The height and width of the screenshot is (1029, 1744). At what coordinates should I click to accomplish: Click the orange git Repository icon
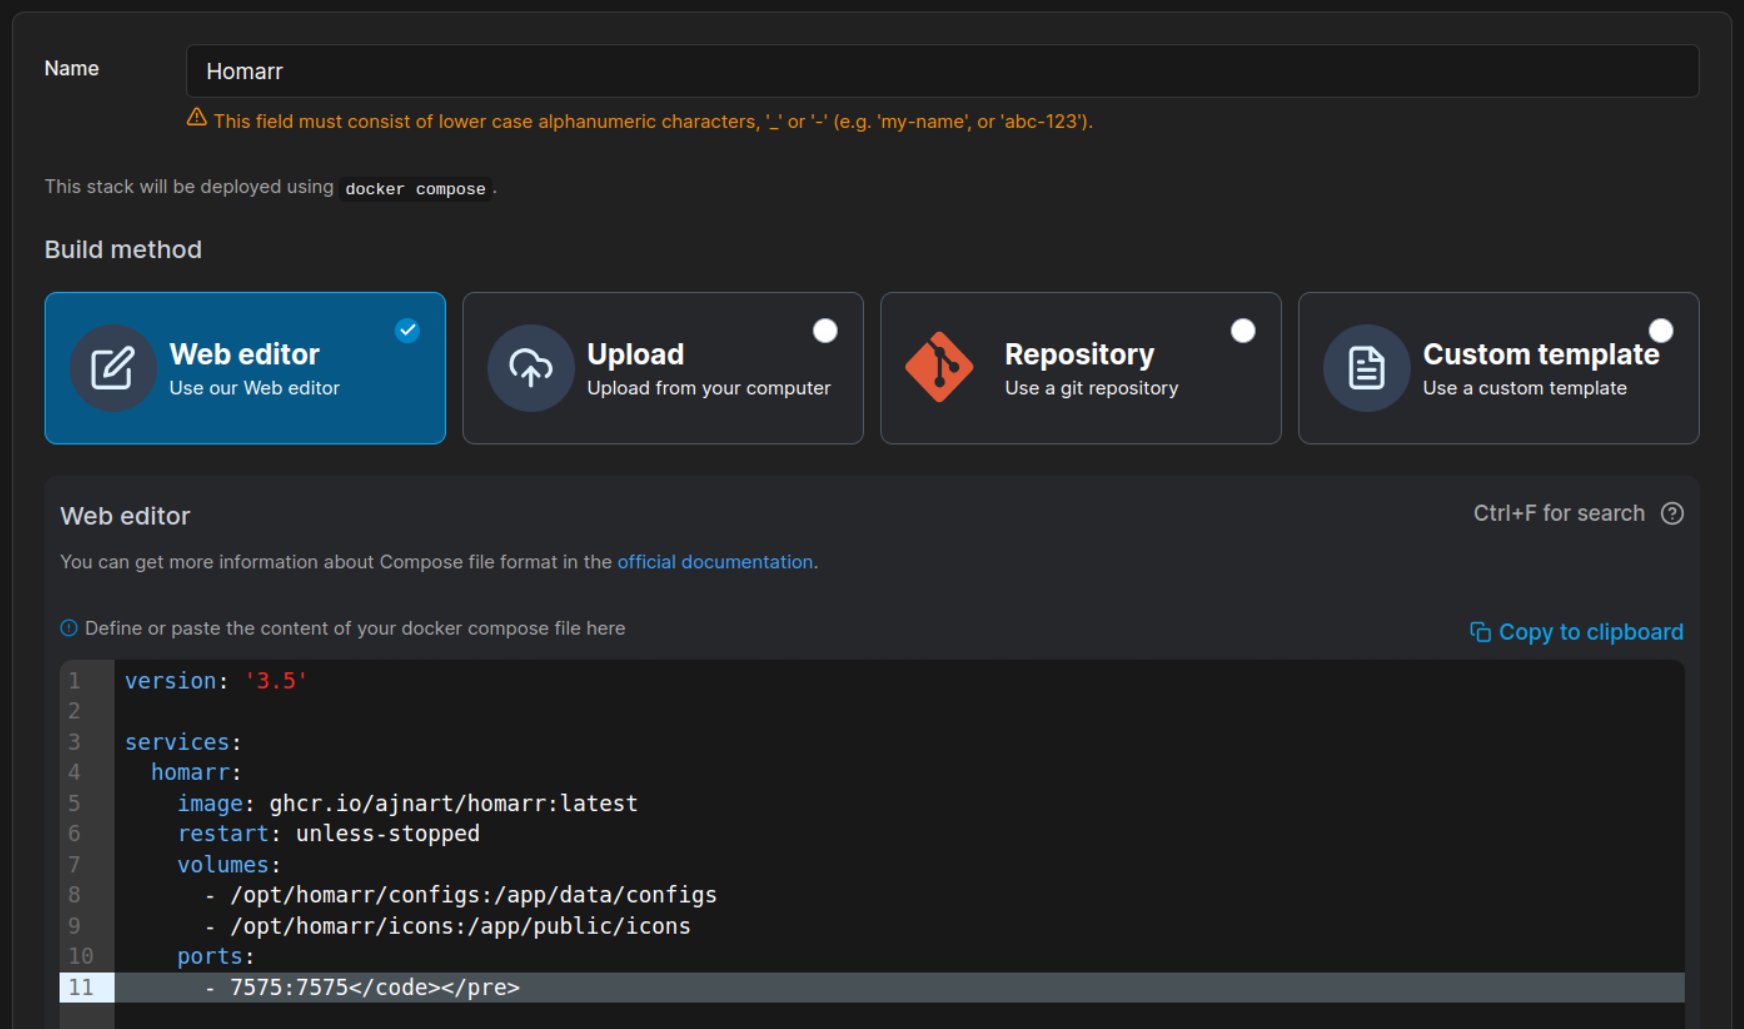click(x=938, y=367)
